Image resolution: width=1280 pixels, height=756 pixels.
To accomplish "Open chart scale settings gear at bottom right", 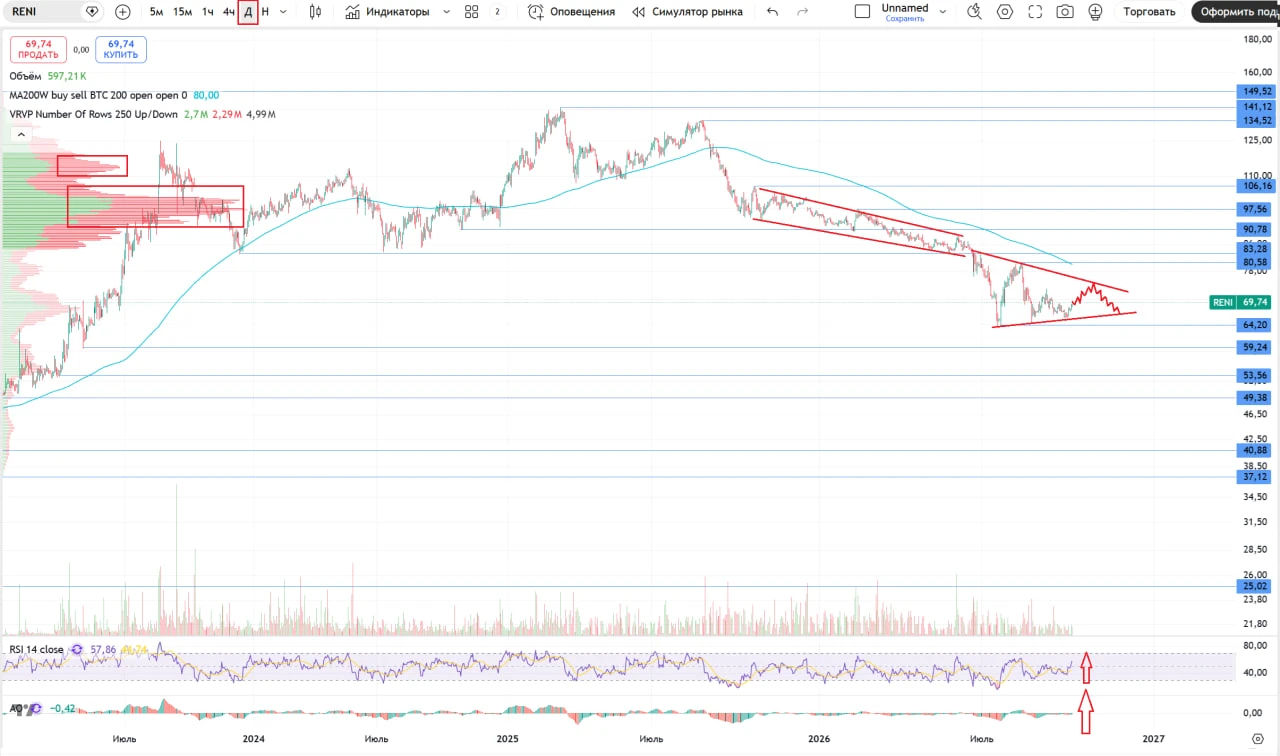I will [1258, 738].
